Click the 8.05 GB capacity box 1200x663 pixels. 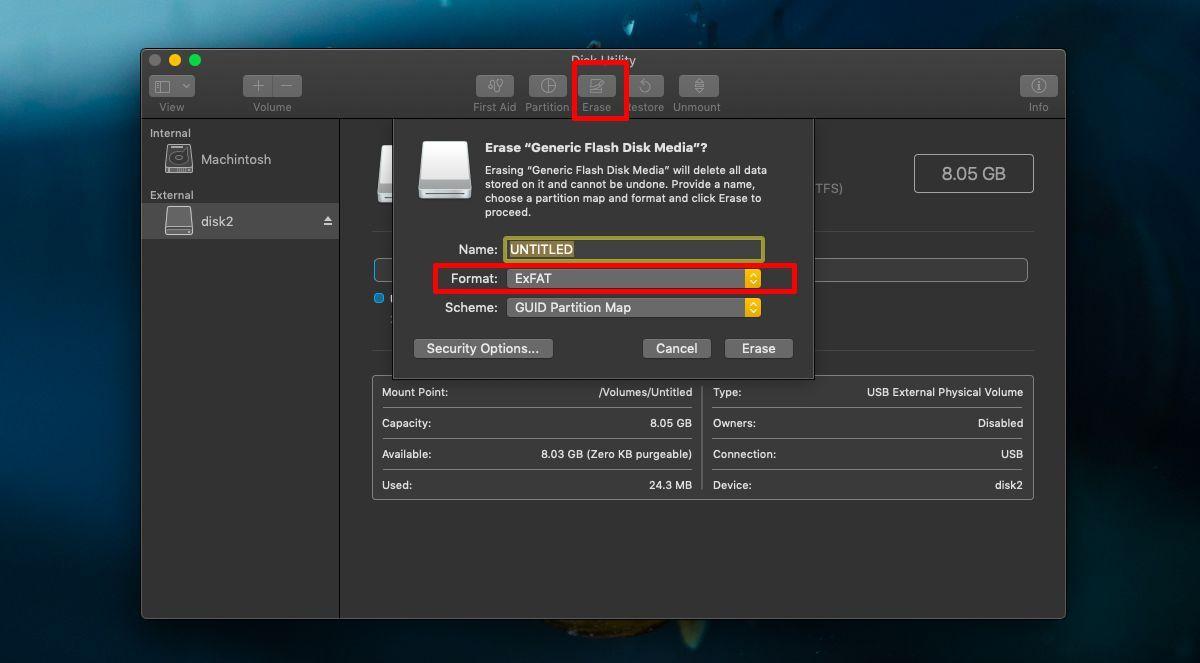[974, 173]
